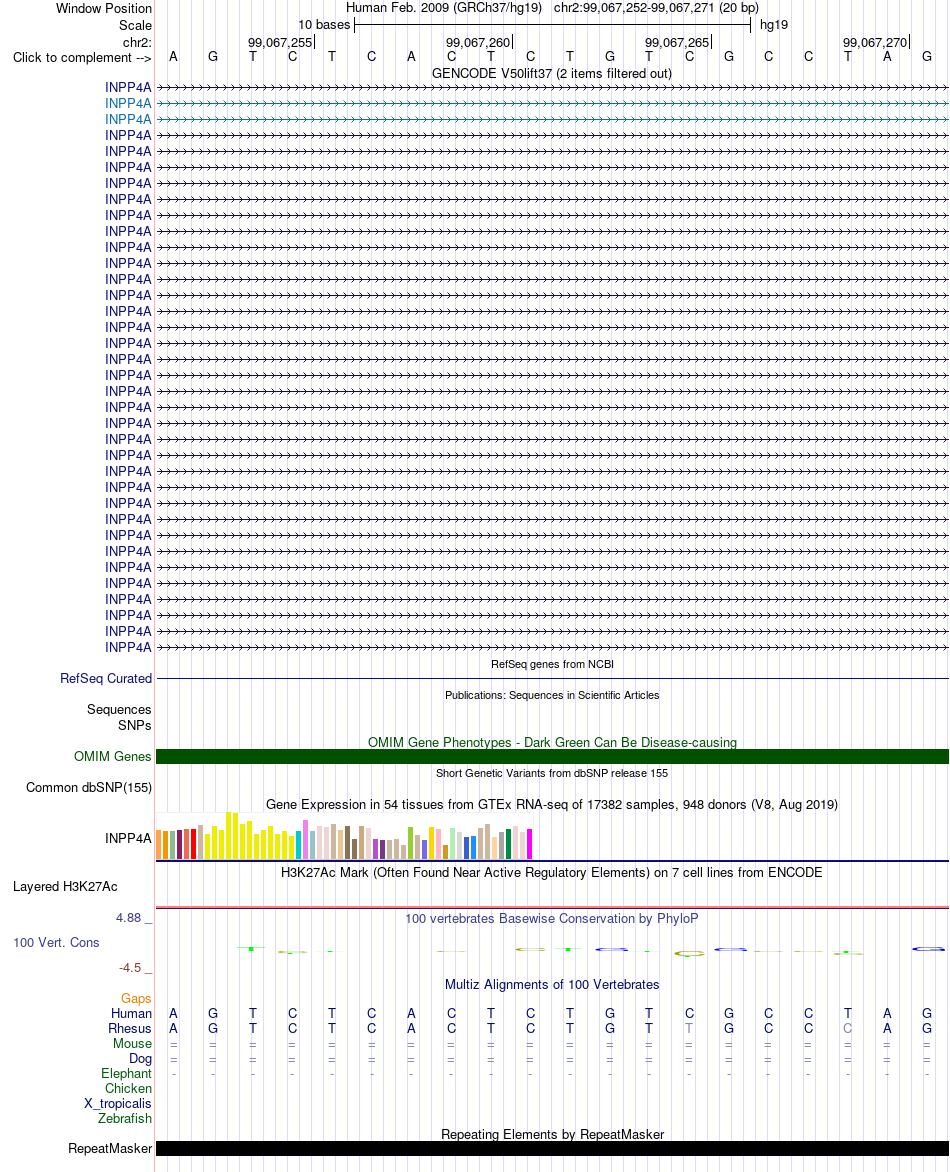The image size is (950, 1172).
Task: Click the Mouse alignment row label
Action: tap(132, 1043)
